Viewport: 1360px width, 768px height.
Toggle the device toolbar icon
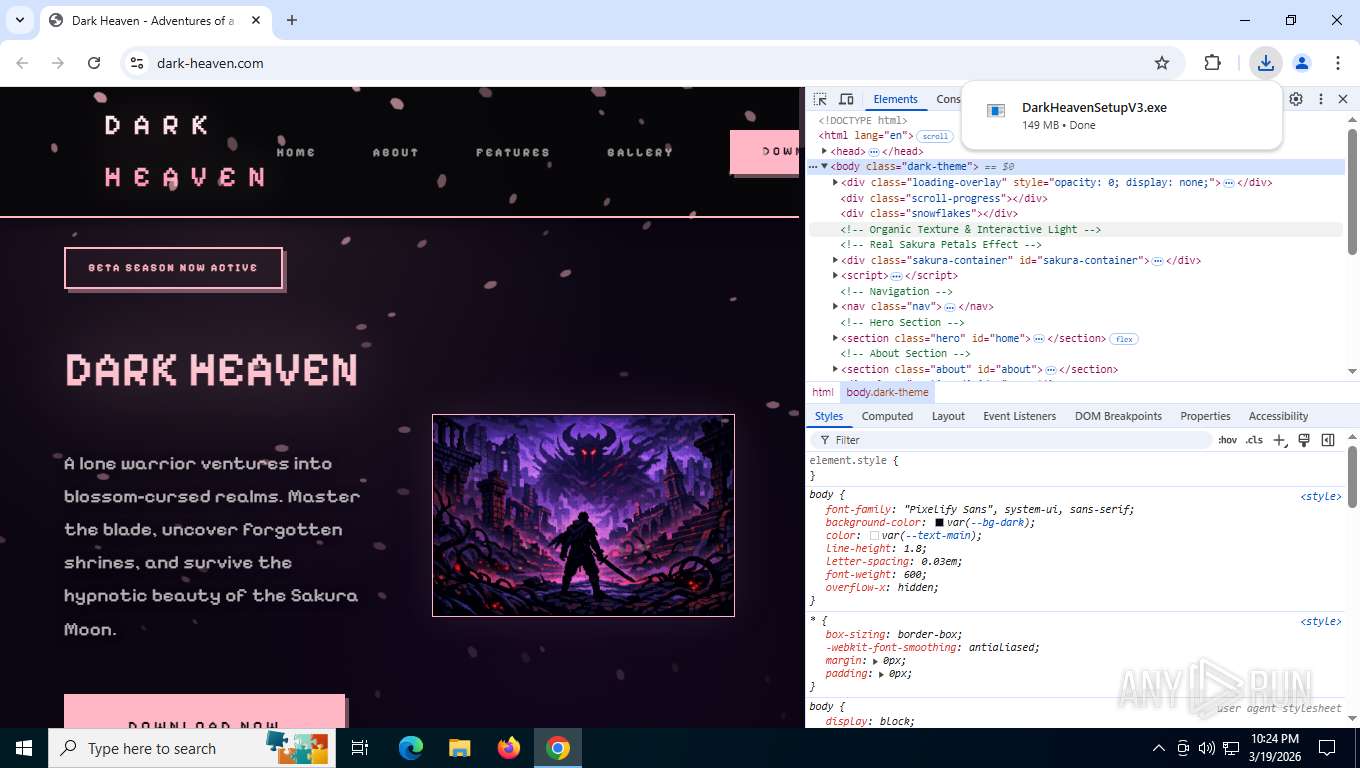(x=846, y=99)
